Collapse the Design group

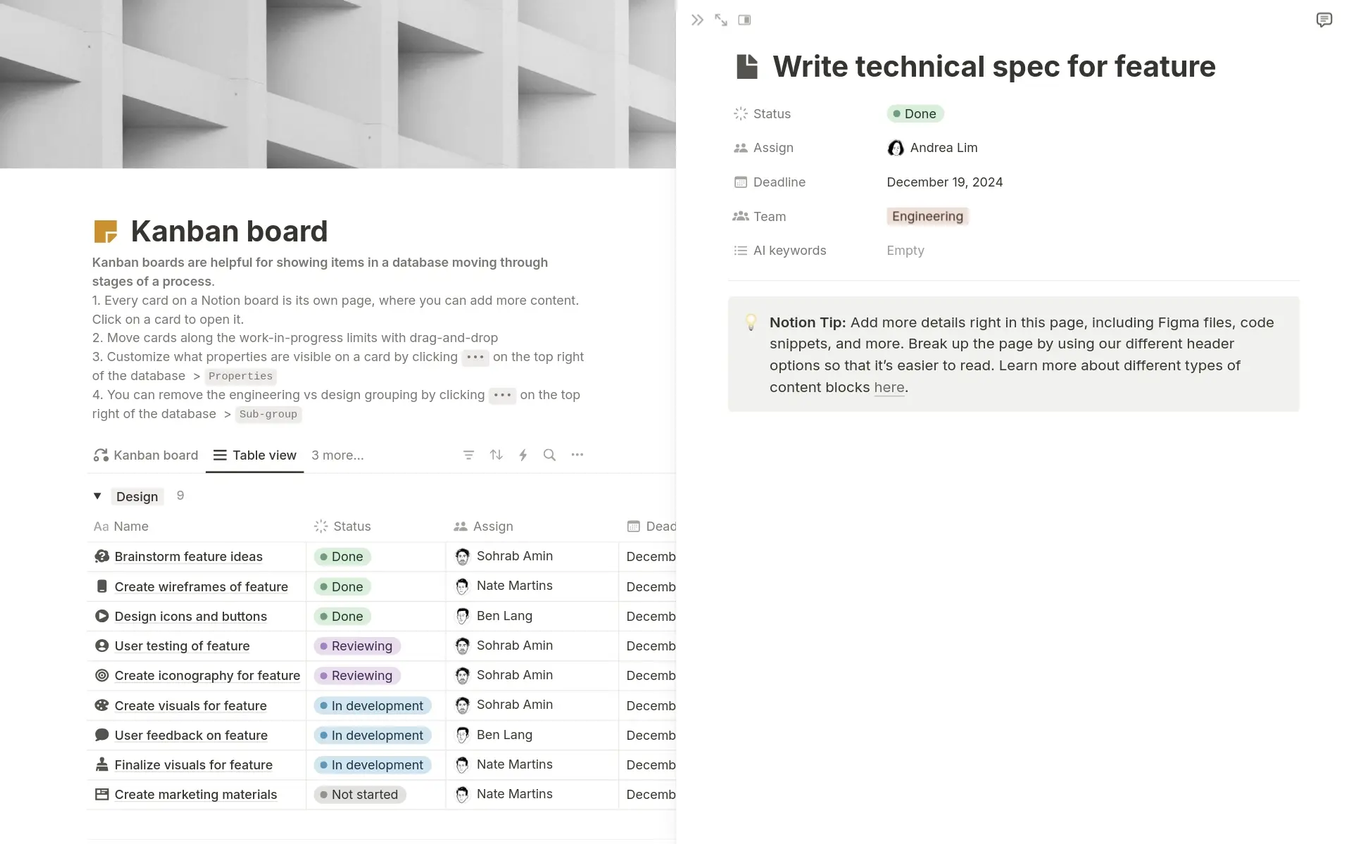(x=97, y=496)
